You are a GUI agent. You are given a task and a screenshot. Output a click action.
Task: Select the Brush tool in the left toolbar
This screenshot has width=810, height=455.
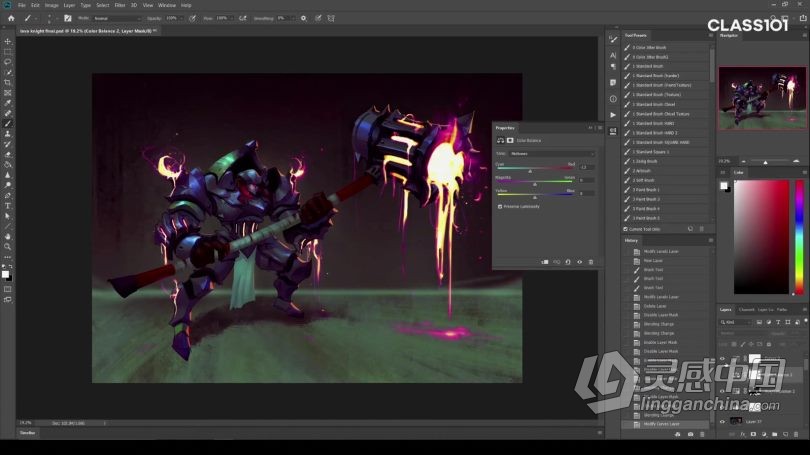[x=7, y=124]
